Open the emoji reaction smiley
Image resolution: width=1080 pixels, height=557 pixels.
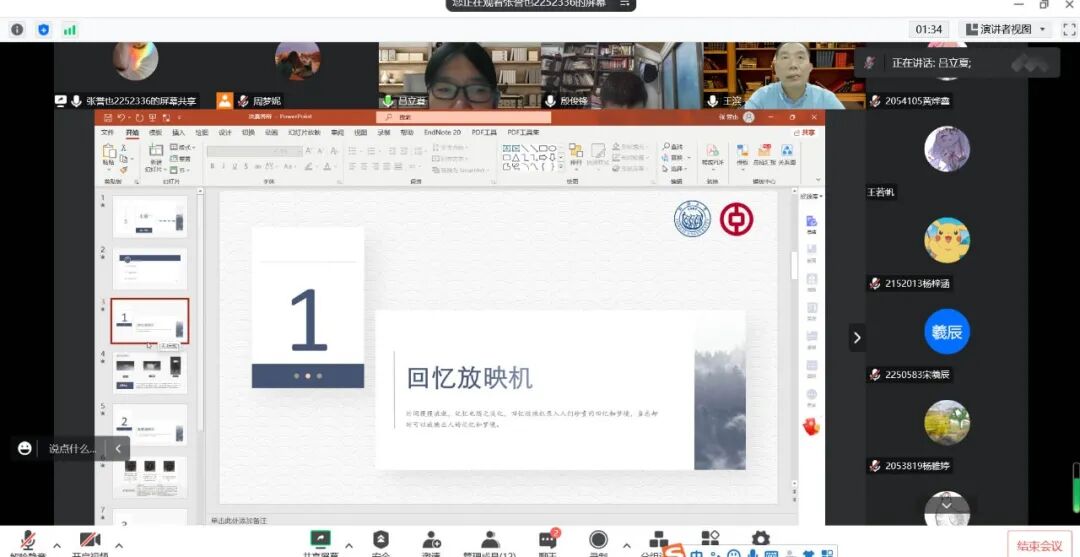pos(25,448)
